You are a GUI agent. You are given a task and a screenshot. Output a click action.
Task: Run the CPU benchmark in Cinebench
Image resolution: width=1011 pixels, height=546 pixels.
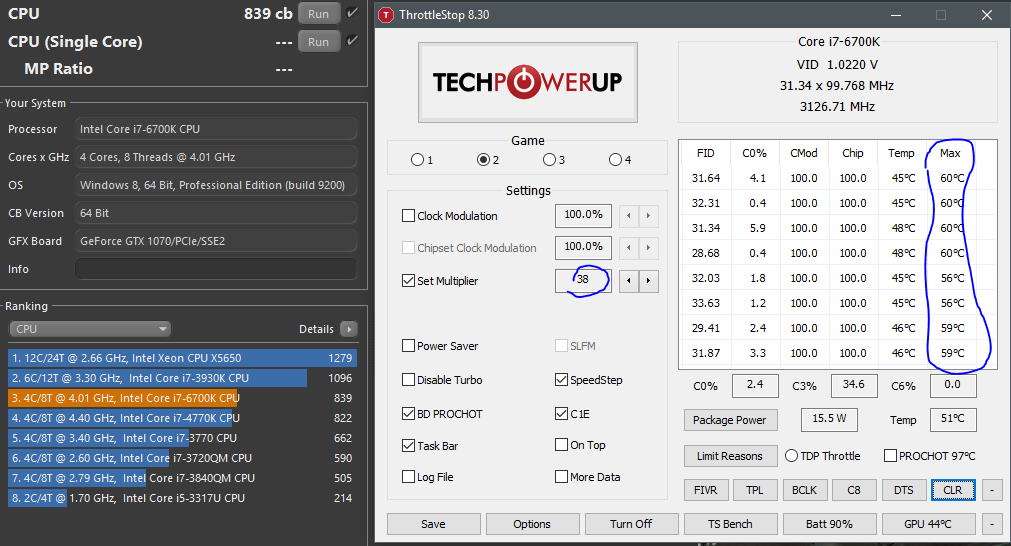tap(319, 14)
